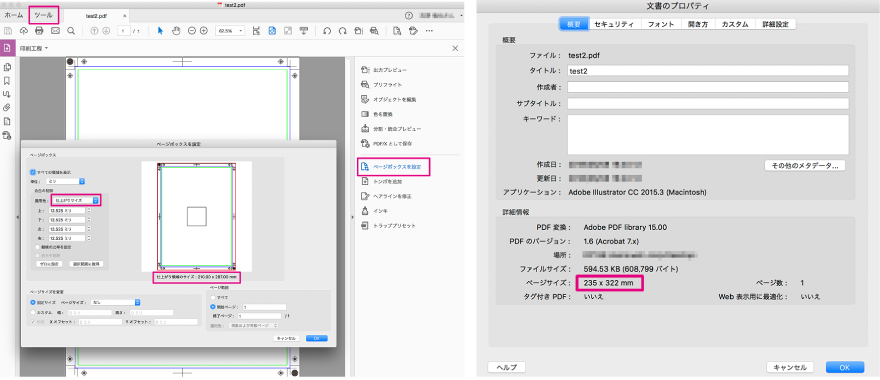880x380 pixels.
Task: Click その他のメタデータ button
Action: click(805, 166)
